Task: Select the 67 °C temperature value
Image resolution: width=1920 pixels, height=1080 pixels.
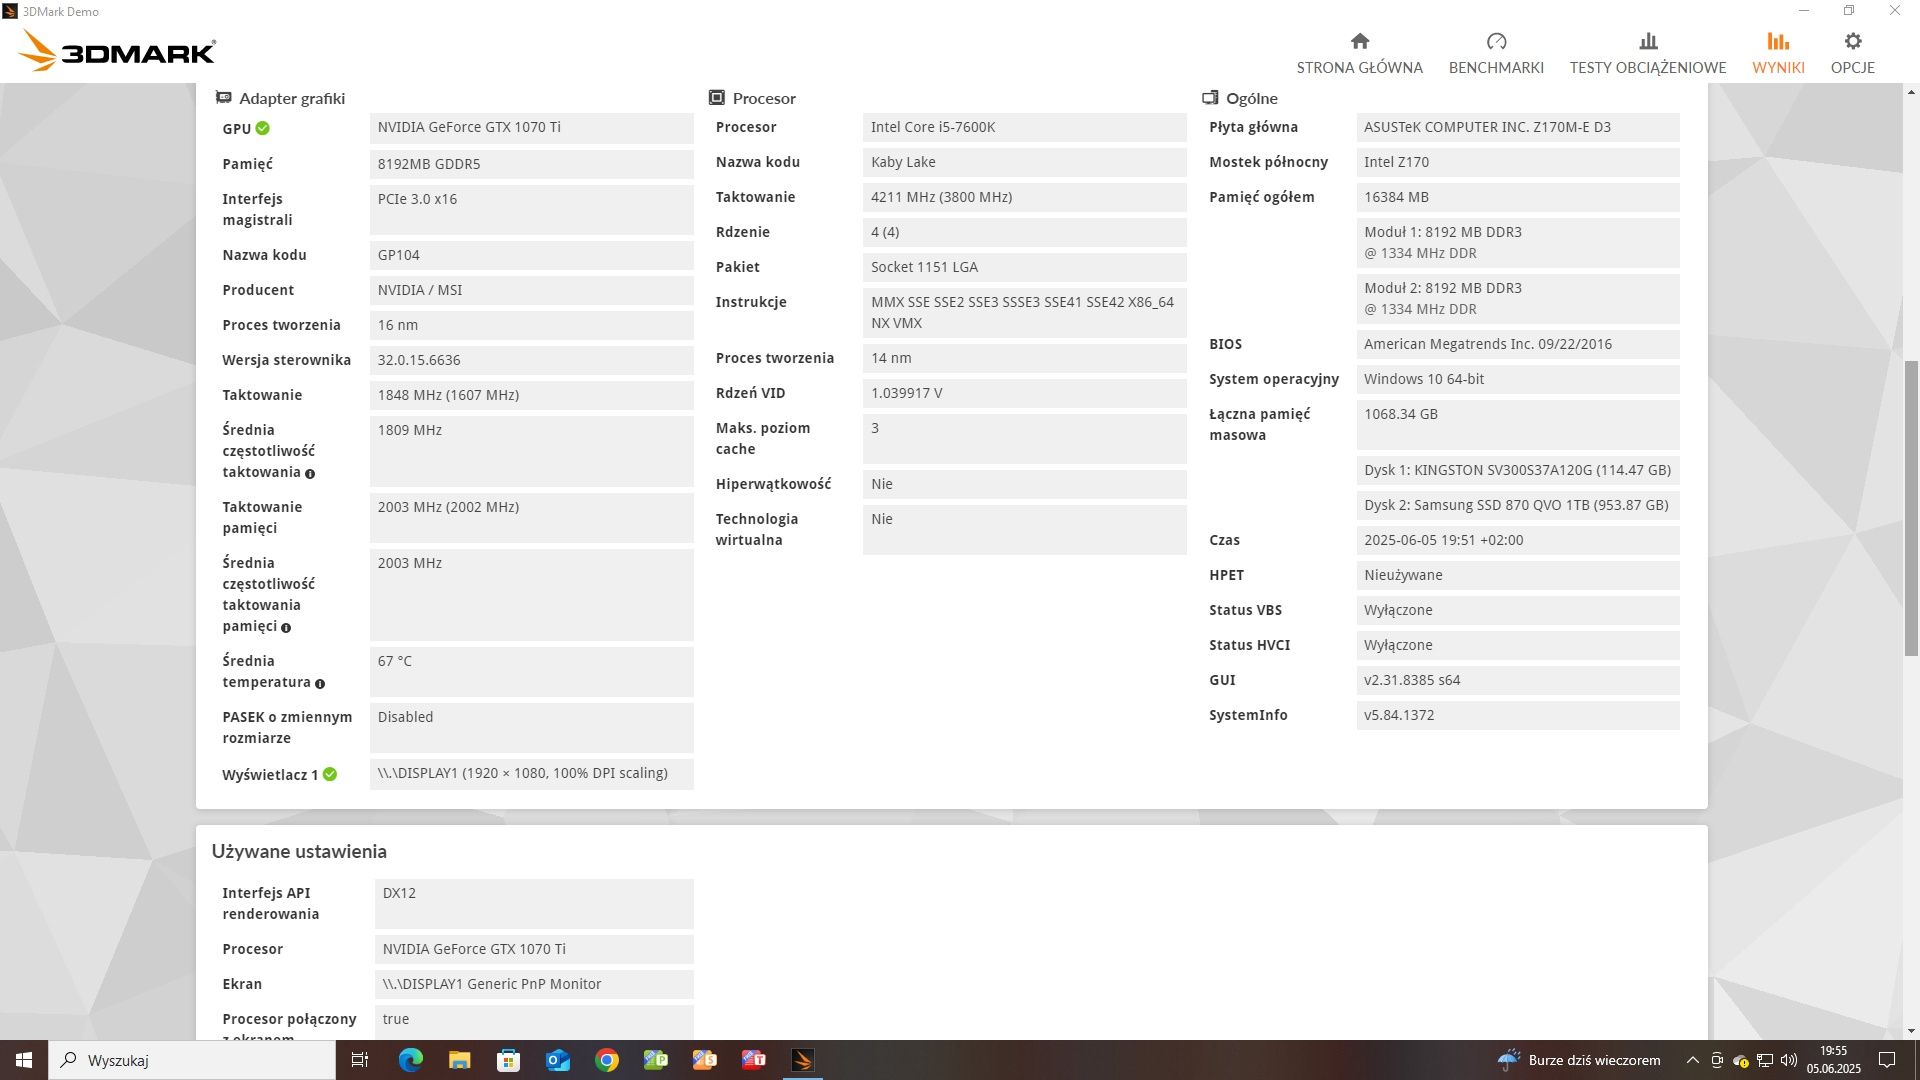Action: pos(531,672)
